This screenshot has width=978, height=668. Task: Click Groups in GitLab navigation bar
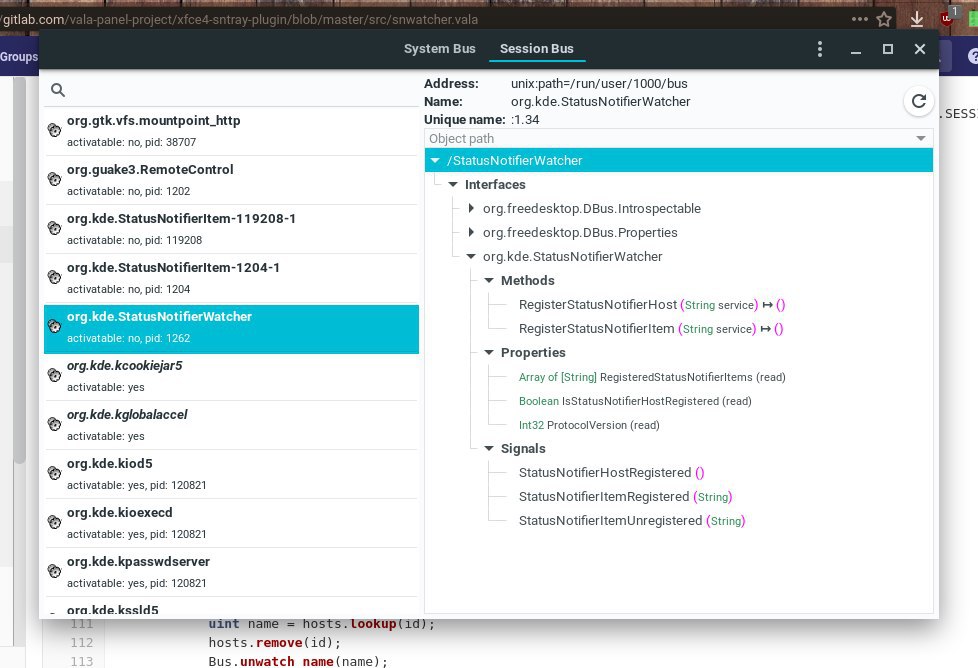pyautogui.click(x=19, y=57)
